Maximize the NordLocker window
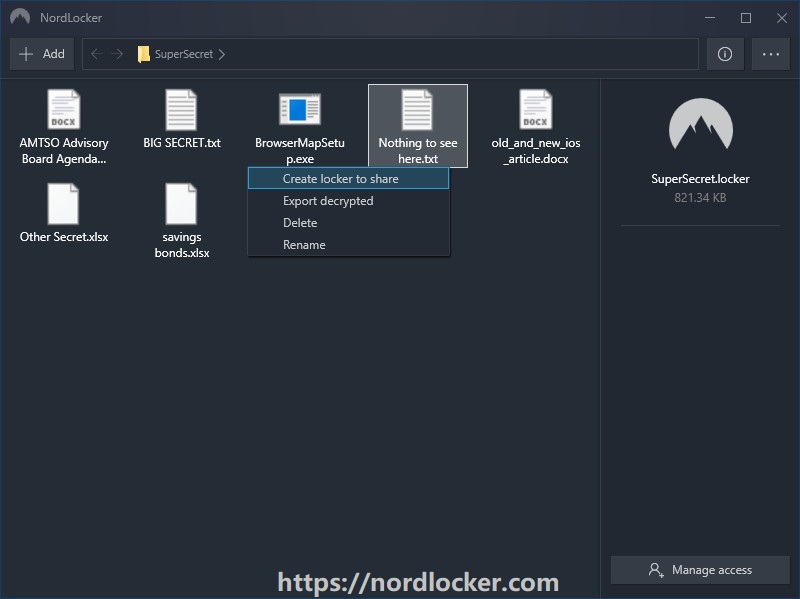The width and height of the screenshot is (800, 599). coord(745,18)
